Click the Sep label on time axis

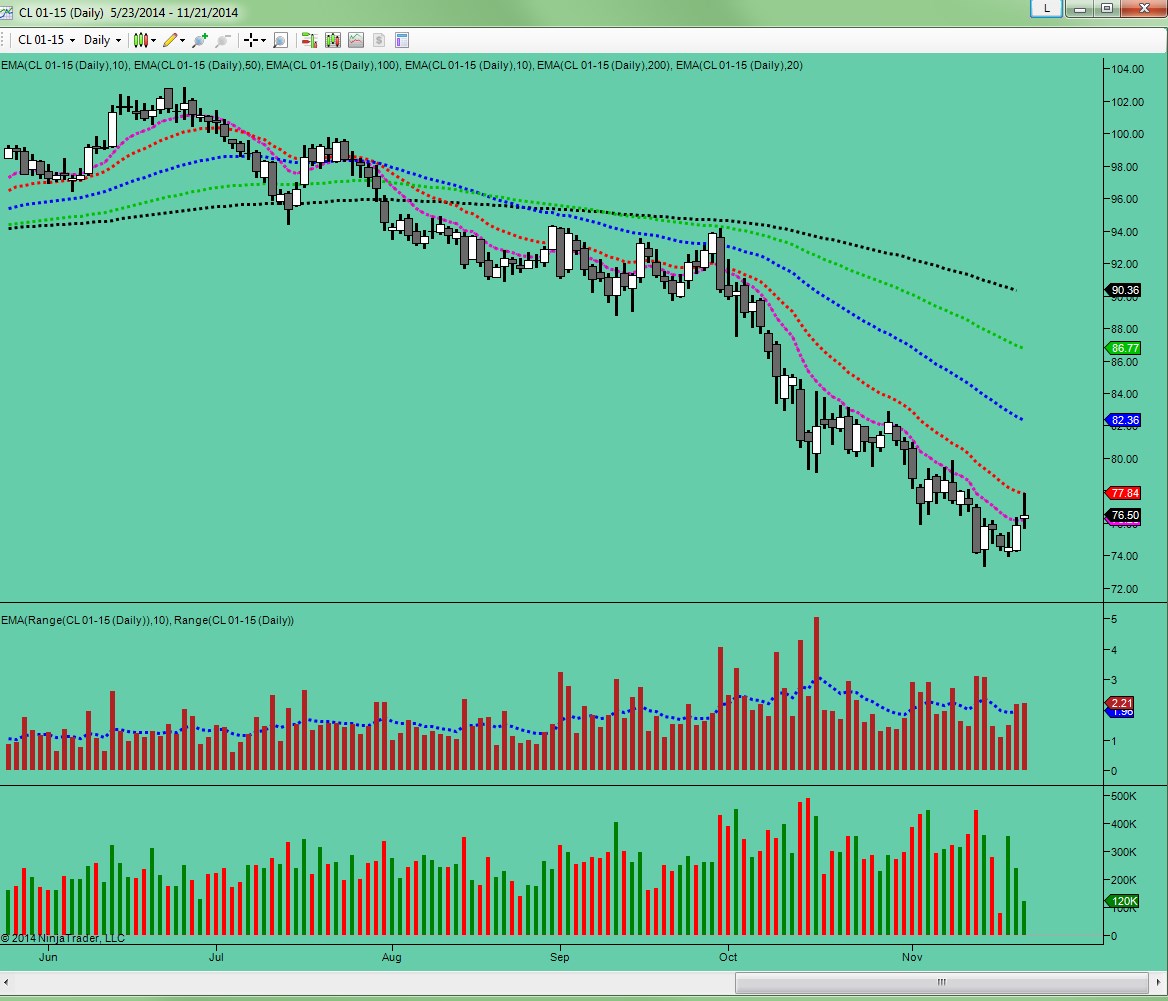pyautogui.click(x=559, y=957)
